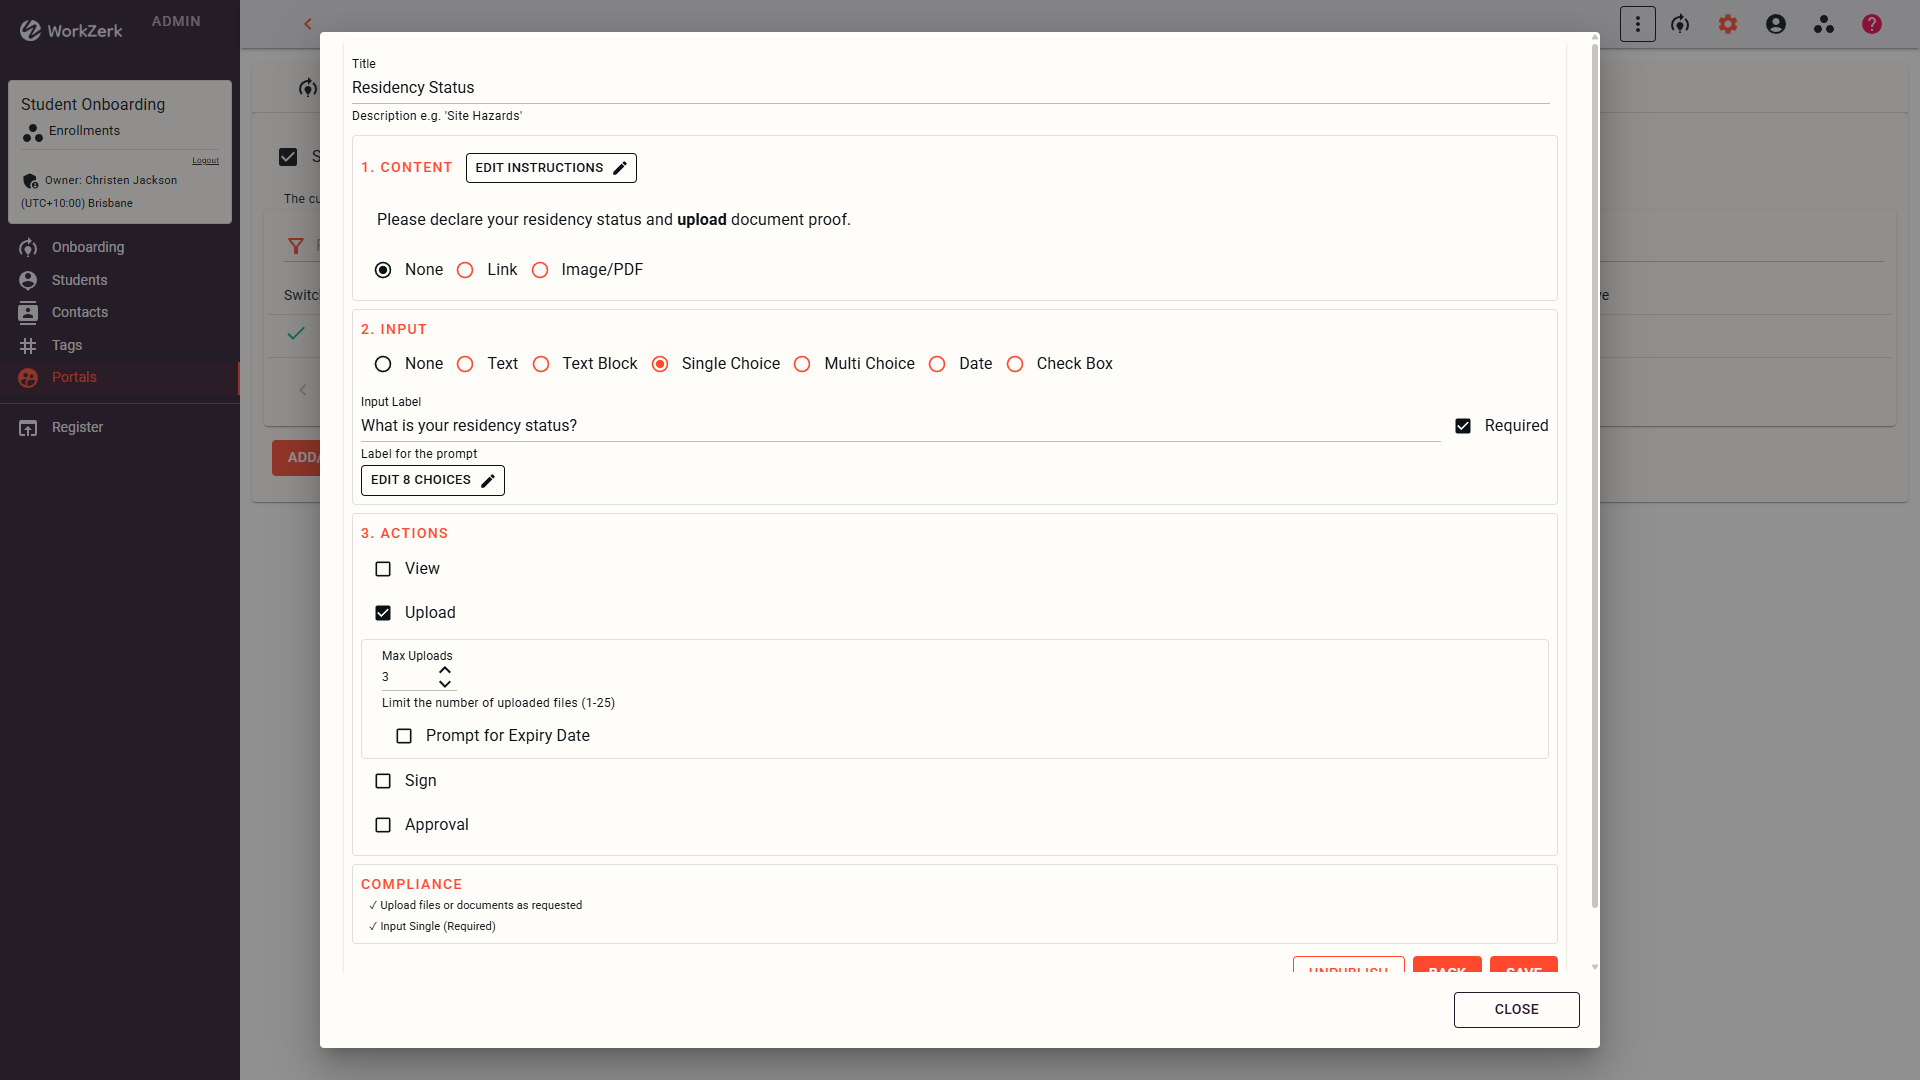The width and height of the screenshot is (1920, 1080).
Task: Open help via the pink question mark icon
Action: (1872, 24)
